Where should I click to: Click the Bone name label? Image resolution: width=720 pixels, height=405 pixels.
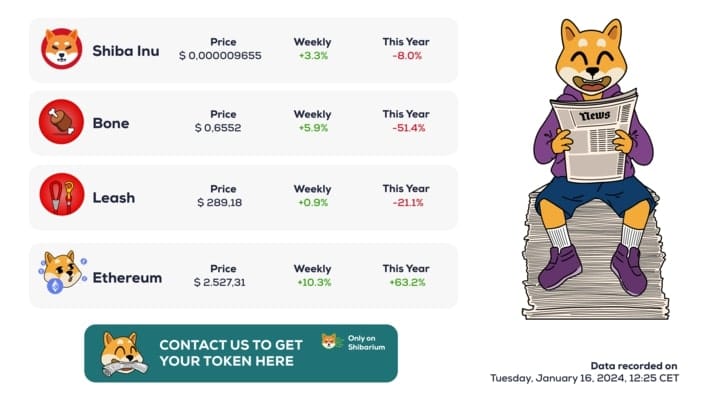(110, 124)
